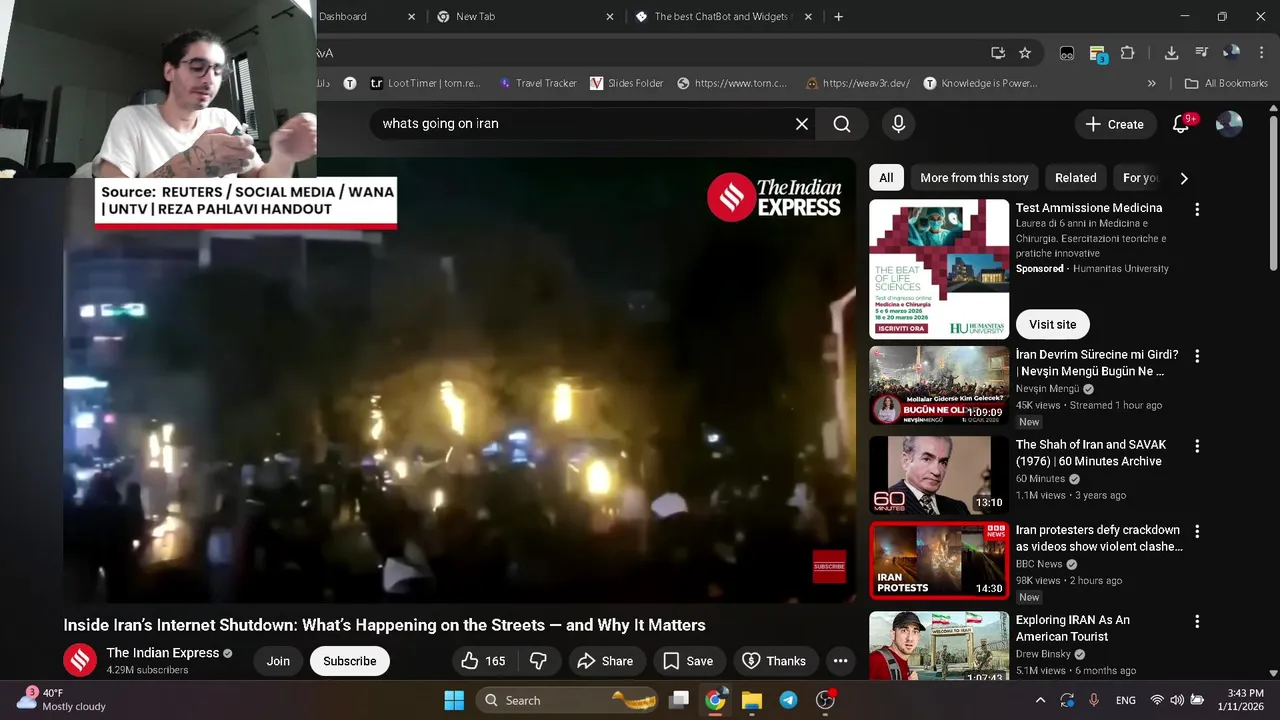Open options for İran Devrim Sürecine video
This screenshot has height=720, width=1280.
coord(1197,356)
